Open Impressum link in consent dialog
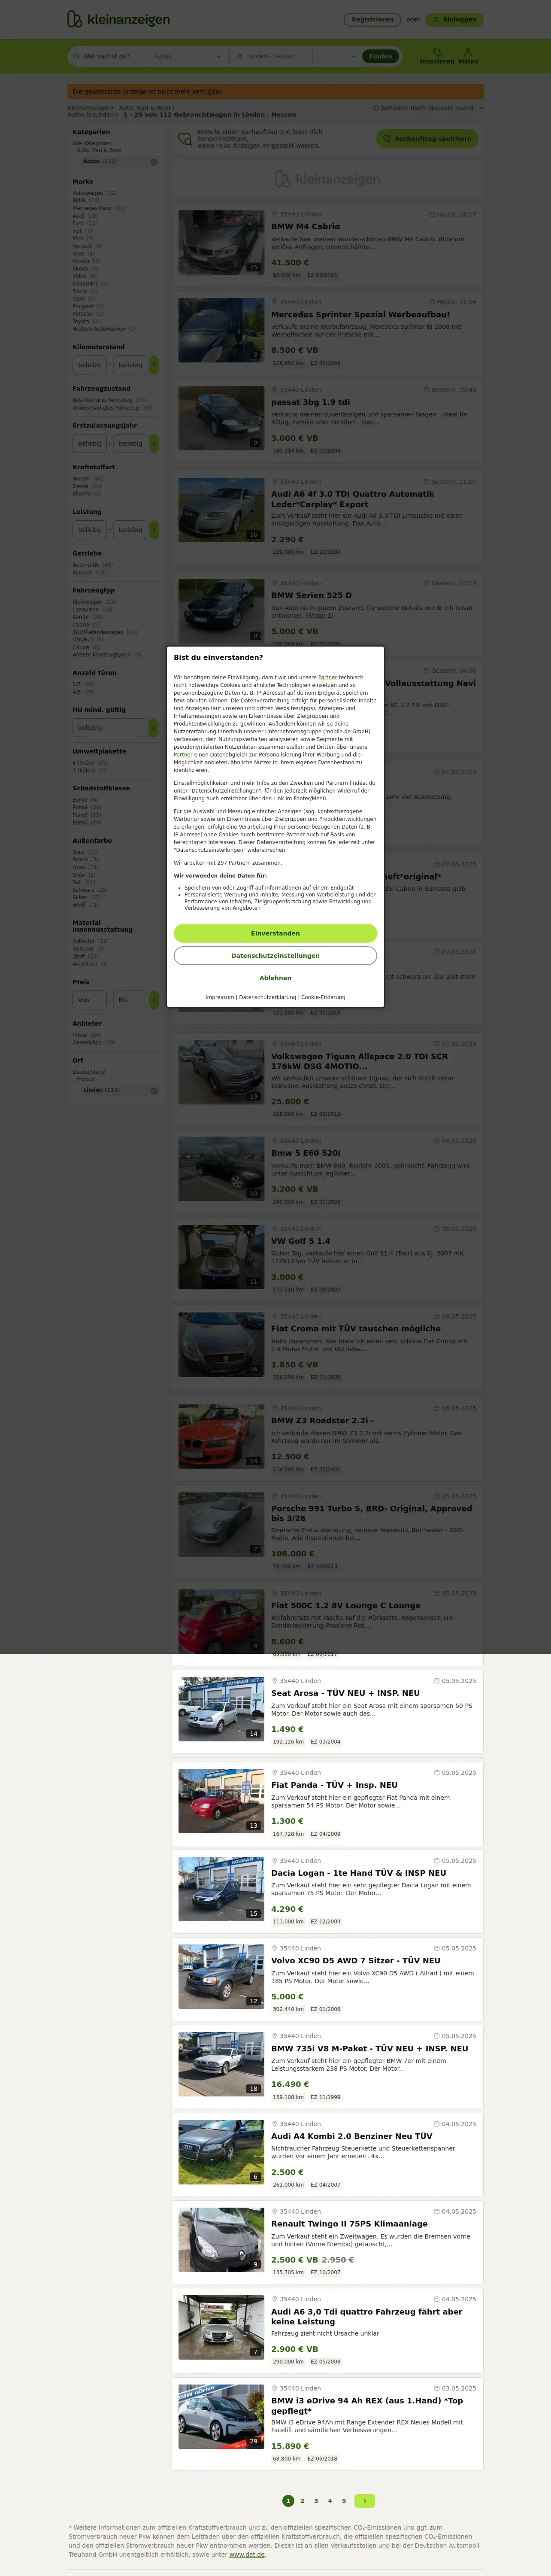551x2576 pixels. [x=220, y=997]
